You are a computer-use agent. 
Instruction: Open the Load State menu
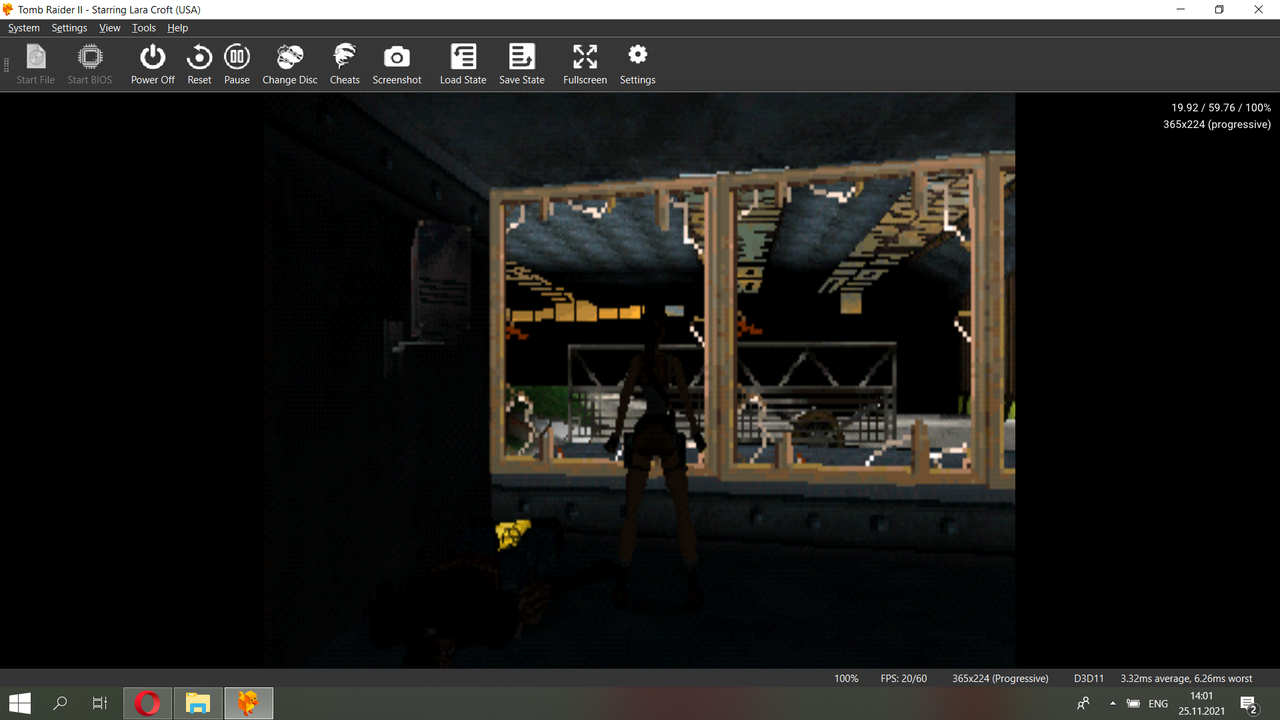pyautogui.click(x=463, y=64)
